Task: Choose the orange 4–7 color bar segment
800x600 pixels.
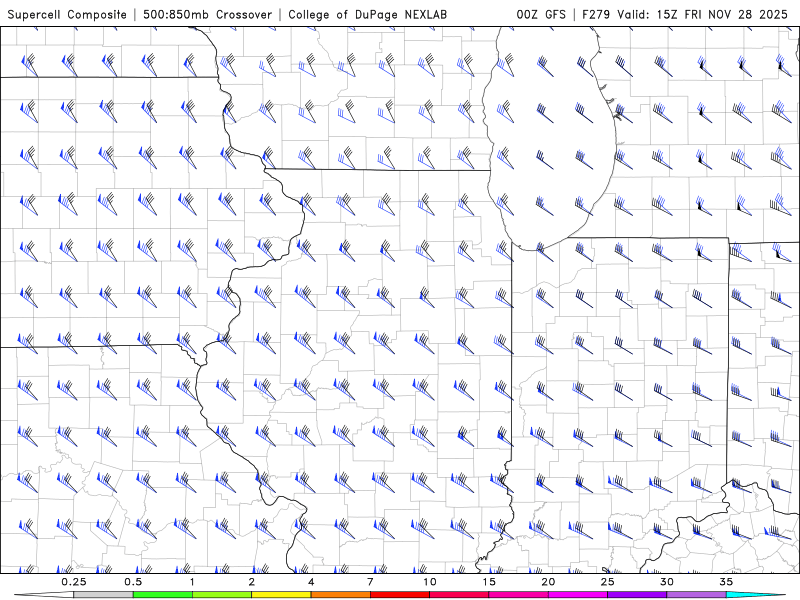Action: click(340, 595)
